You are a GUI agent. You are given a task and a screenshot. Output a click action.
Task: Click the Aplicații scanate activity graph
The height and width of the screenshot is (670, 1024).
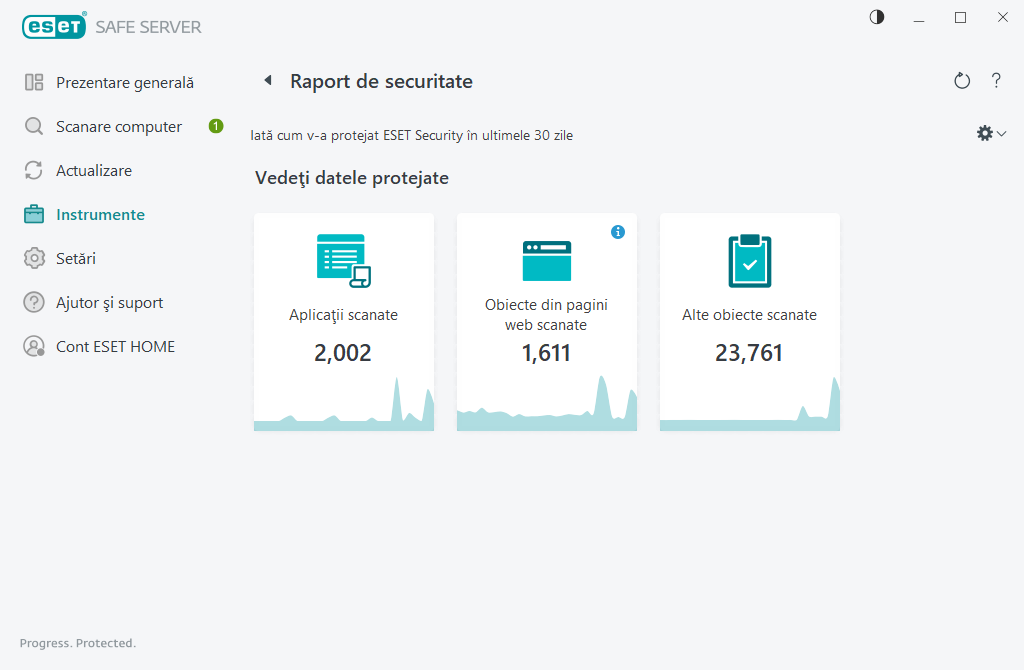click(343, 410)
